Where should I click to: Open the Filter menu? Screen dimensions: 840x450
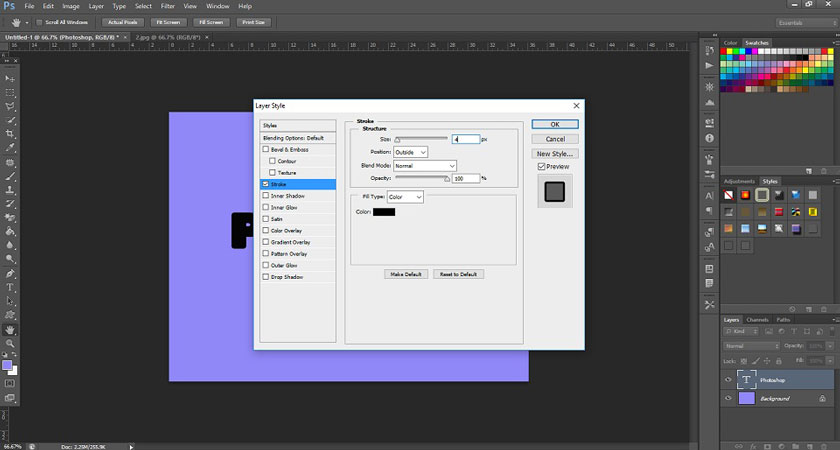point(168,6)
